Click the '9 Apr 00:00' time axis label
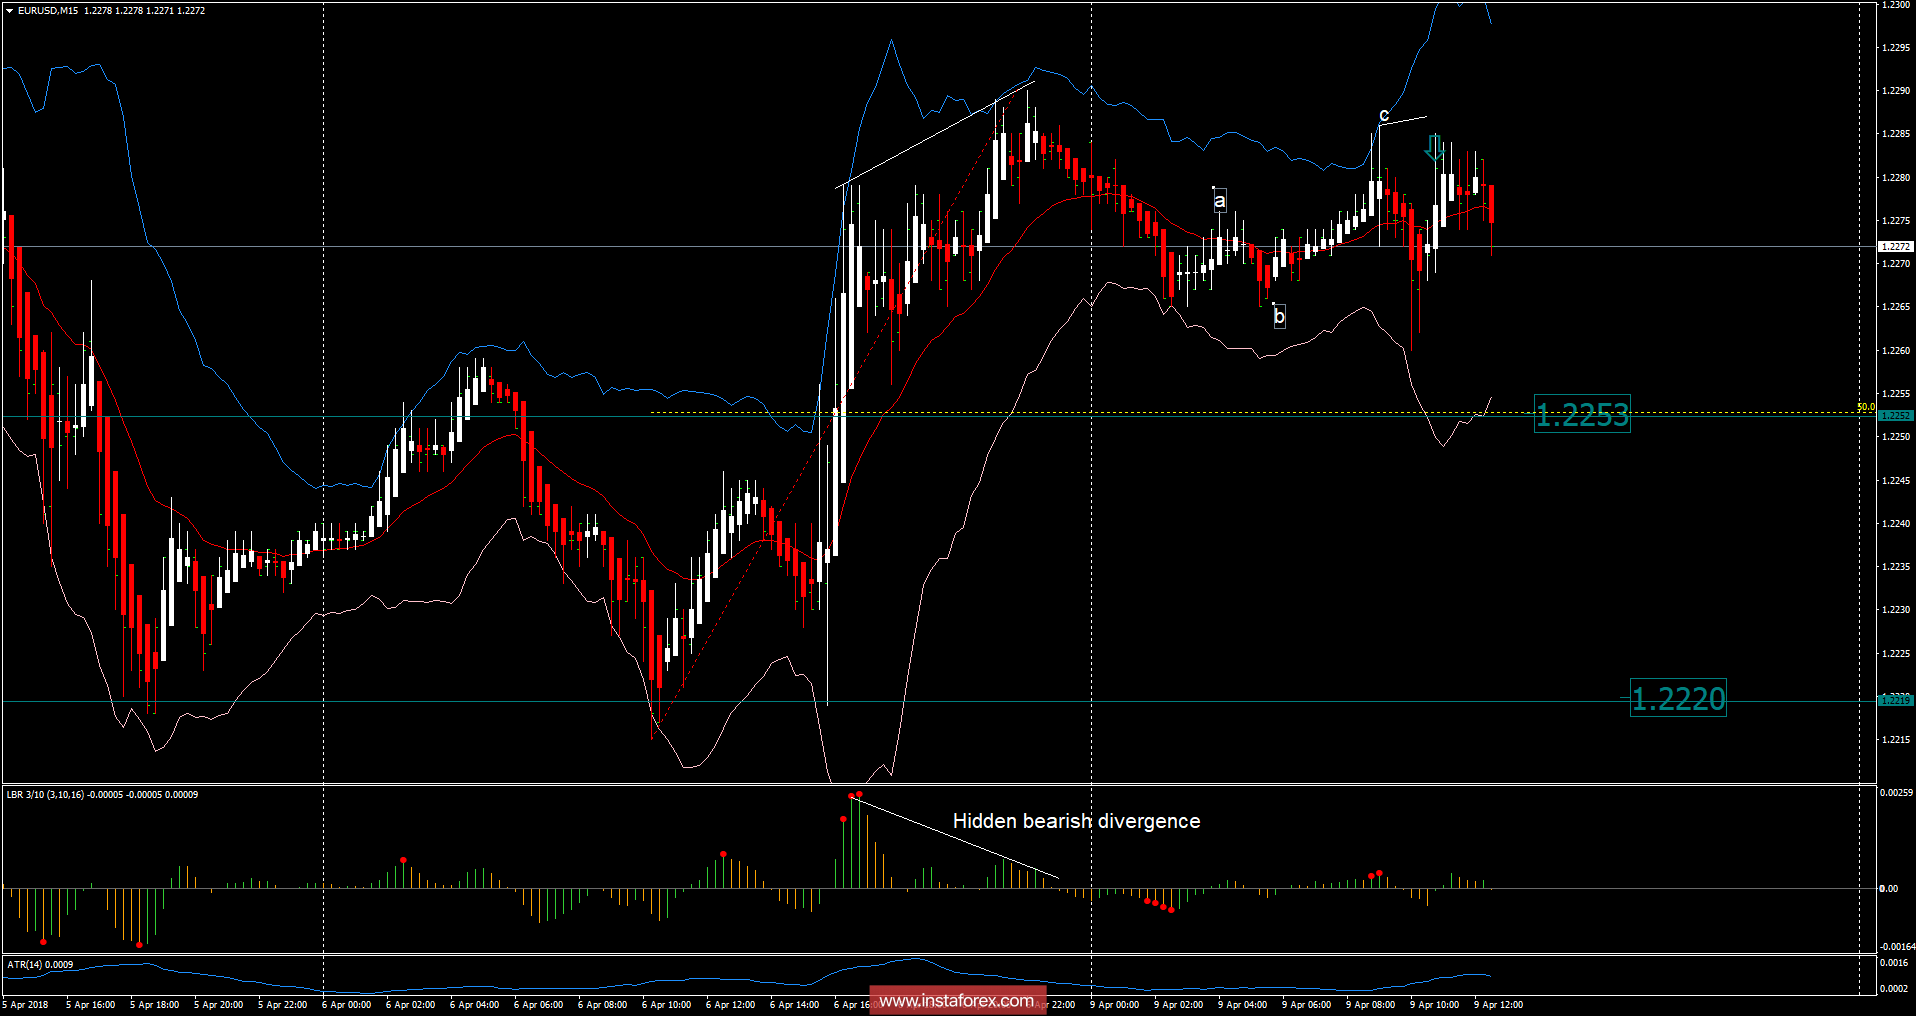This screenshot has height=1016, width=1916. tap(1114, 1005)
